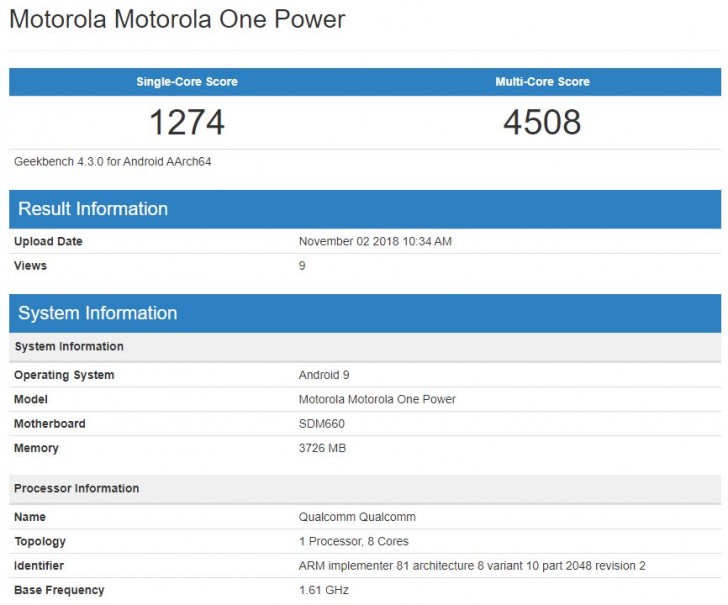Click the SDM660 motherboard value

(x=322, y=424)
